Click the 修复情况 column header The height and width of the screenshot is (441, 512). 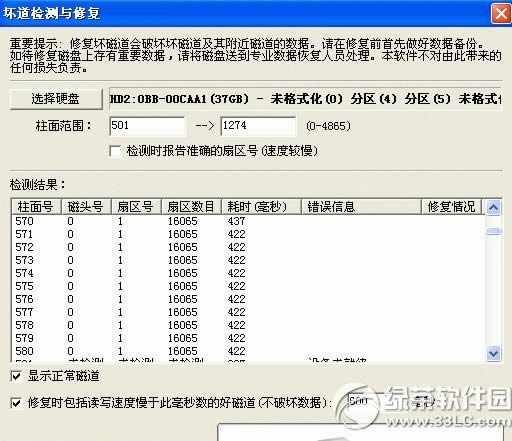(452, 207)
